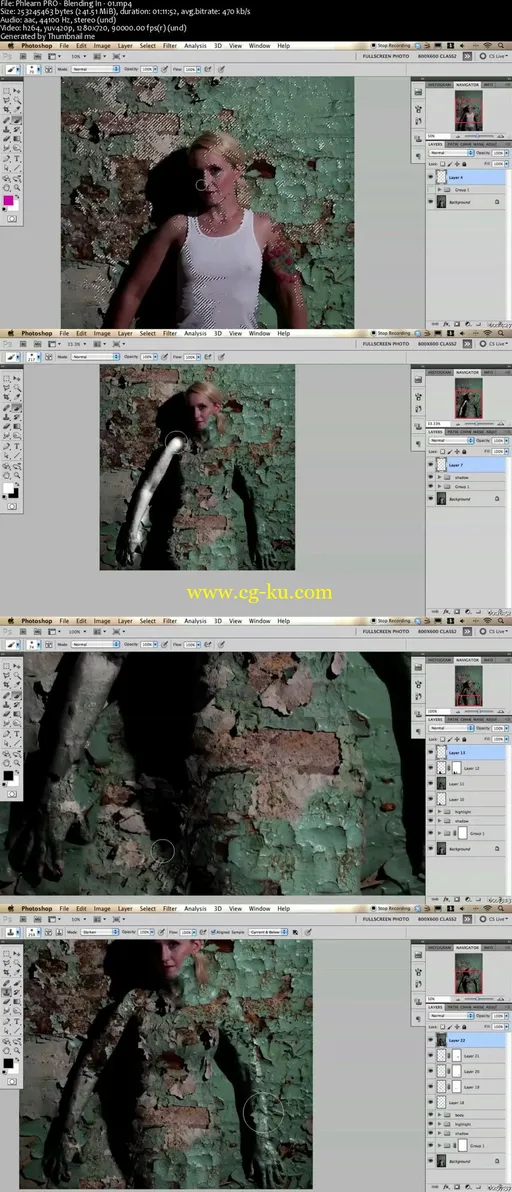Click the Navigator preview thumbnail in second frame

click(x=469, y=398)
